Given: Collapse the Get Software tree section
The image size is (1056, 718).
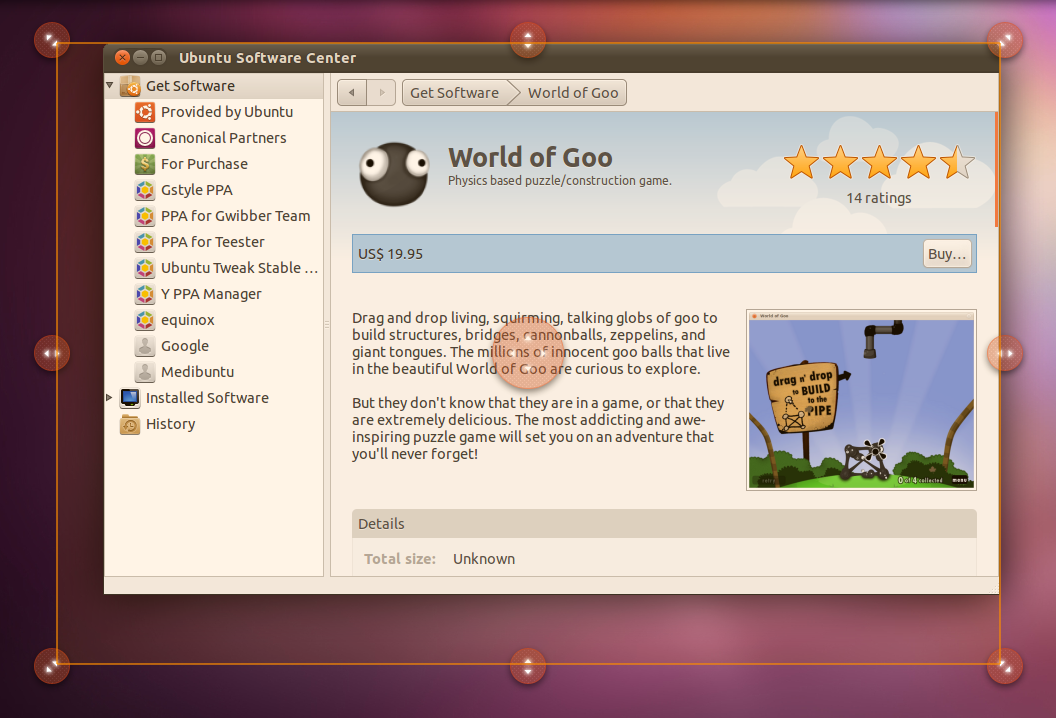Looking at the screenshot, I should pyautogui.click(x=110, y=86).
